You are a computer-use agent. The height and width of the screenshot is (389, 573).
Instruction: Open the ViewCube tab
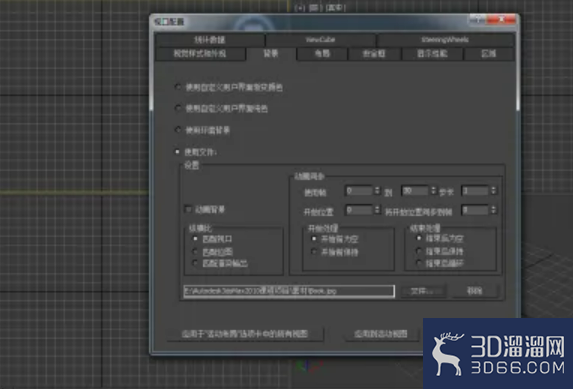tap(320, 40)
